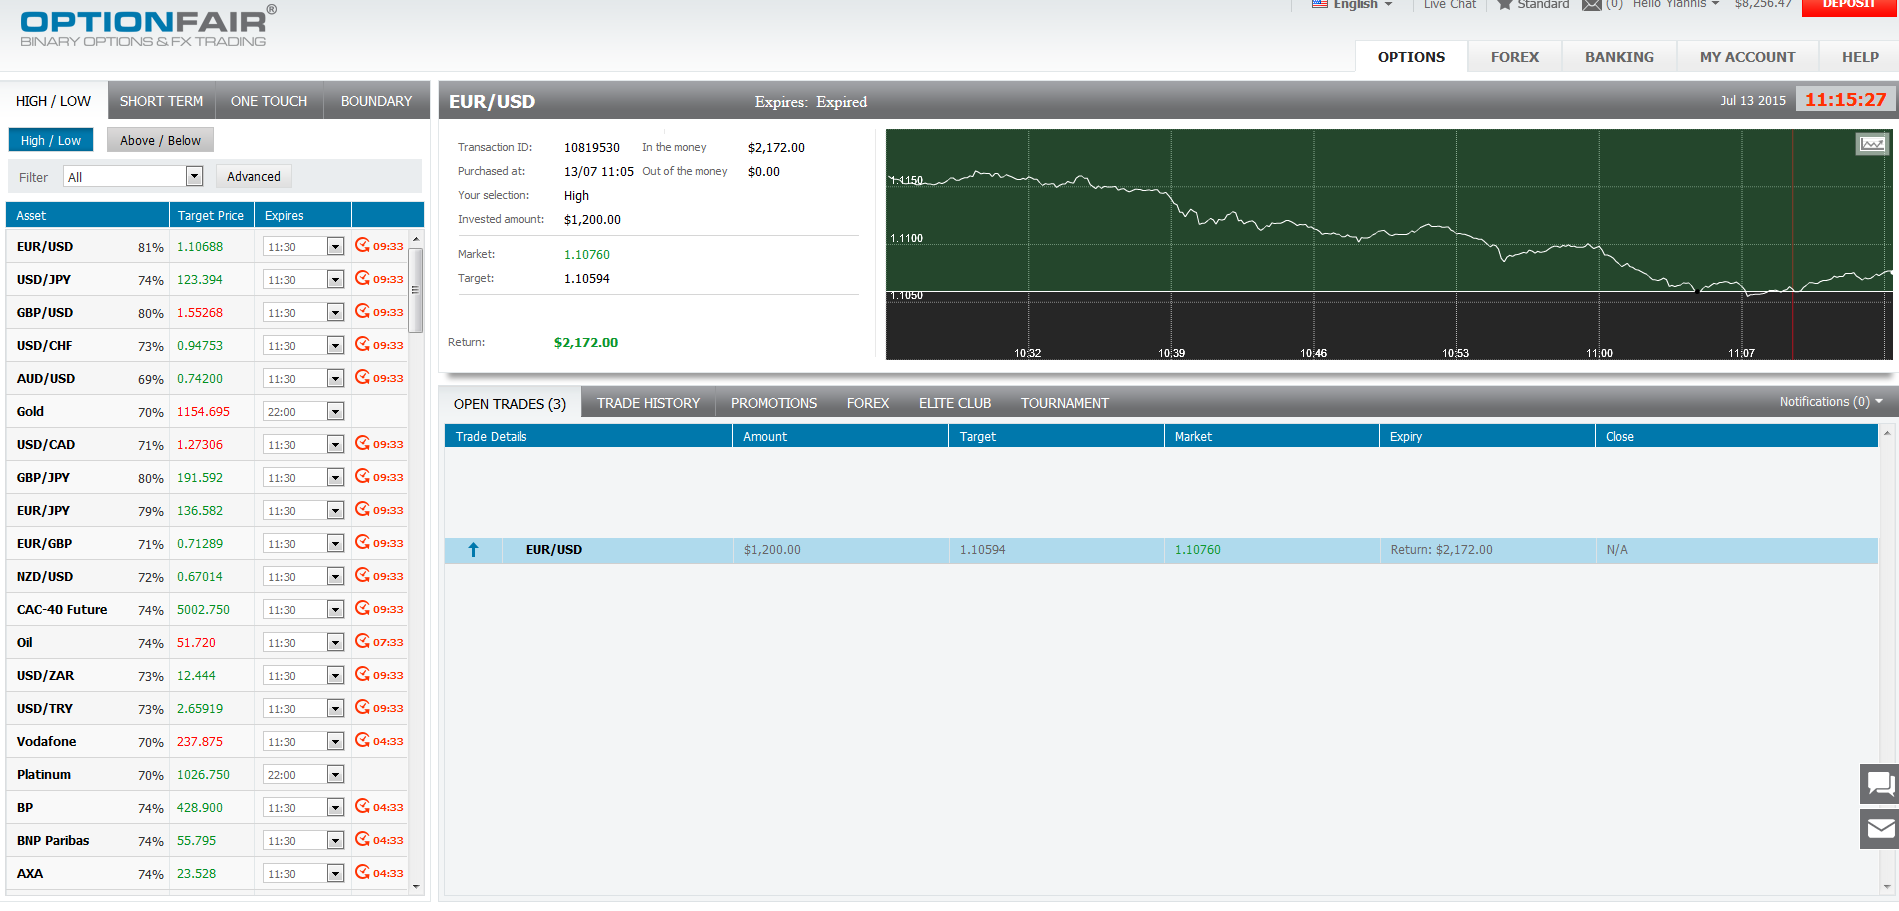
Task: Open the Filter dropdown set to All
Action: pos(133,177)
